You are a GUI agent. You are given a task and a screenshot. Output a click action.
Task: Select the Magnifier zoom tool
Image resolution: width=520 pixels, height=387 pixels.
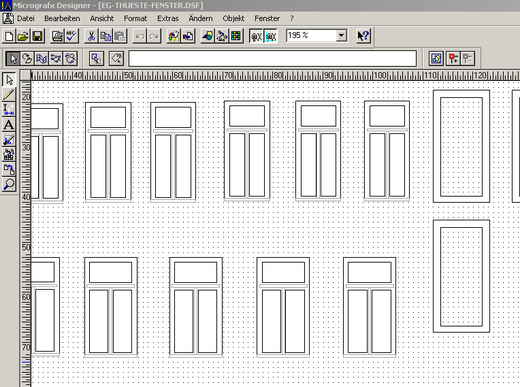point(9,184)
